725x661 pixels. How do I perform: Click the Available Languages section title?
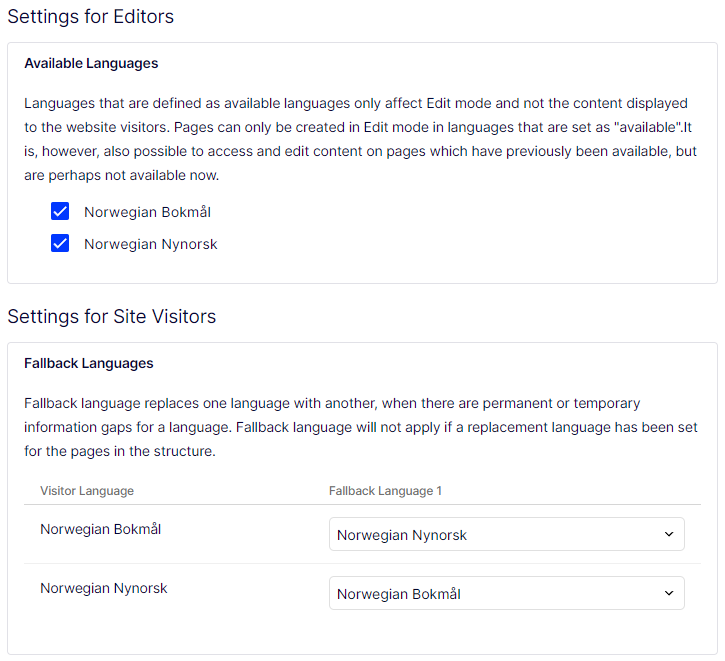91,63
